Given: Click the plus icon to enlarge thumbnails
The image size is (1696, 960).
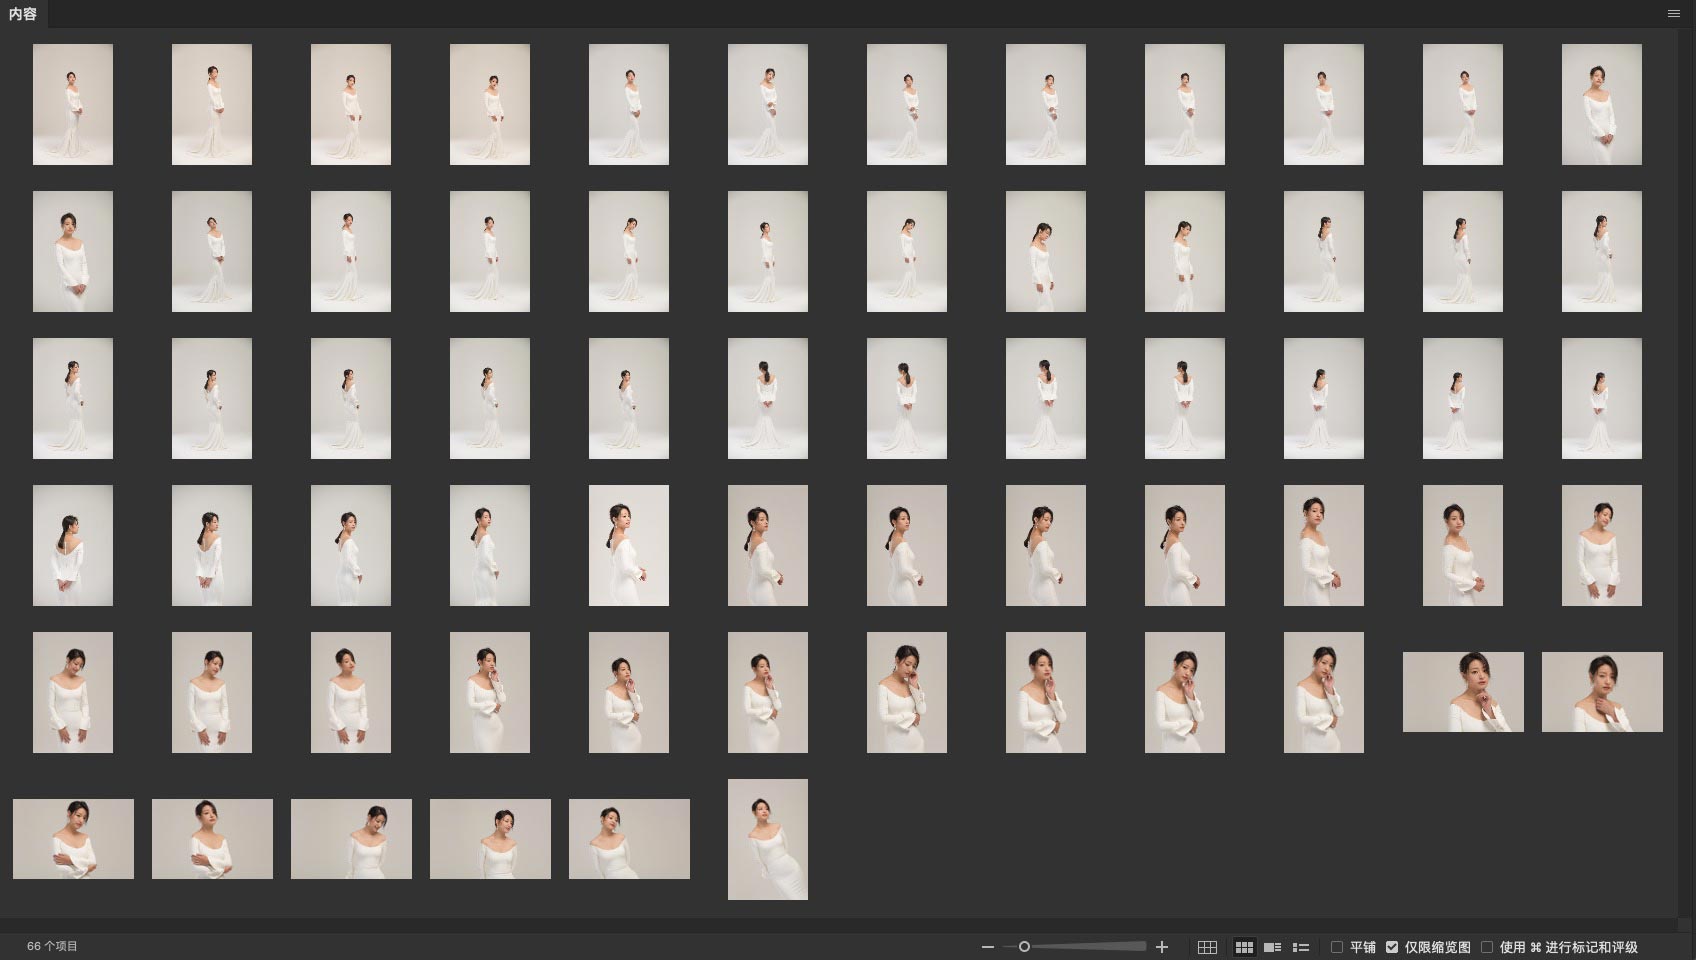Looking at the screenshot, I should click(x=1162, y=947).
